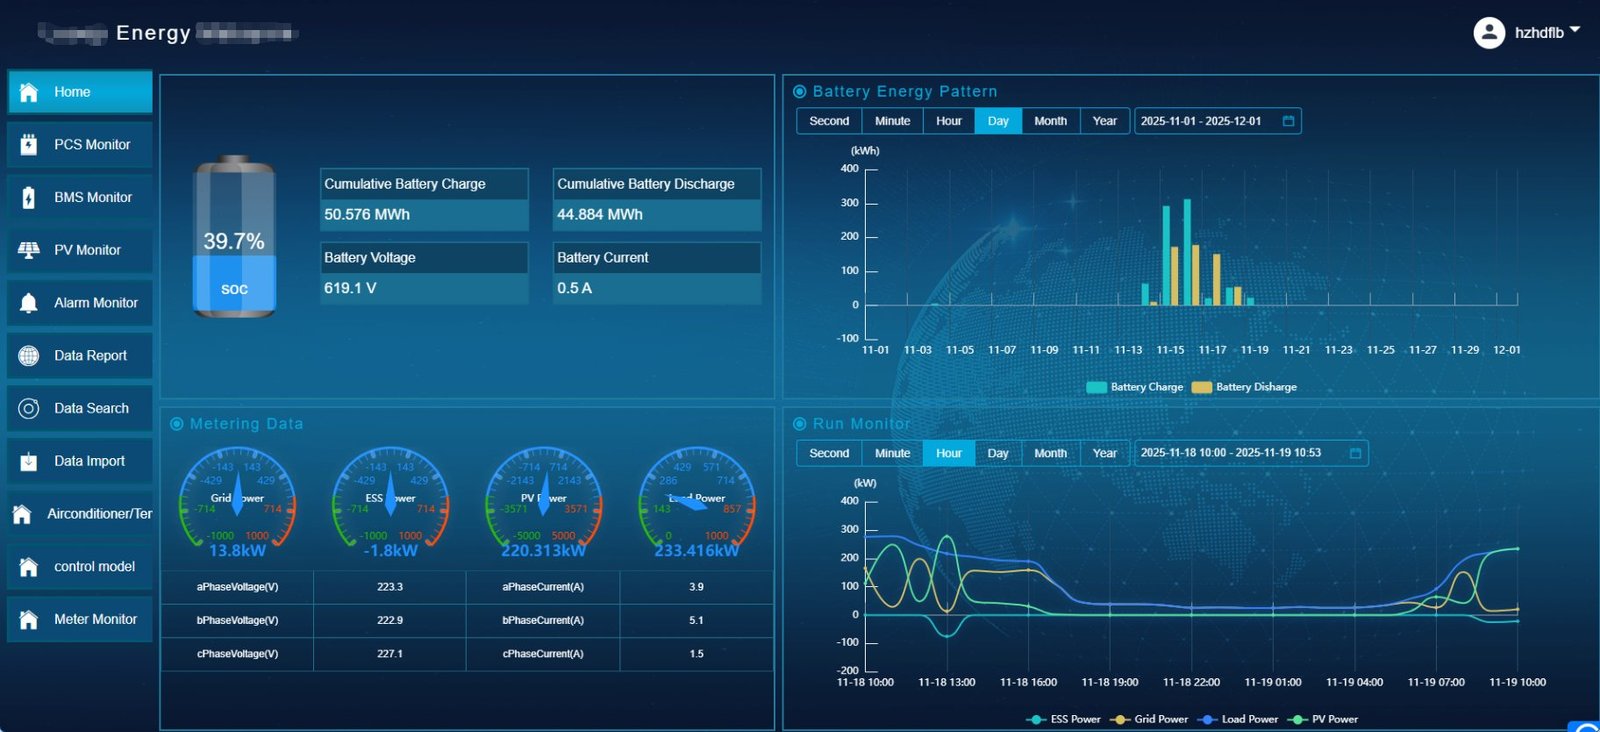
Task: Click the SOC battery graphic
Action: [x=234, y=237]
